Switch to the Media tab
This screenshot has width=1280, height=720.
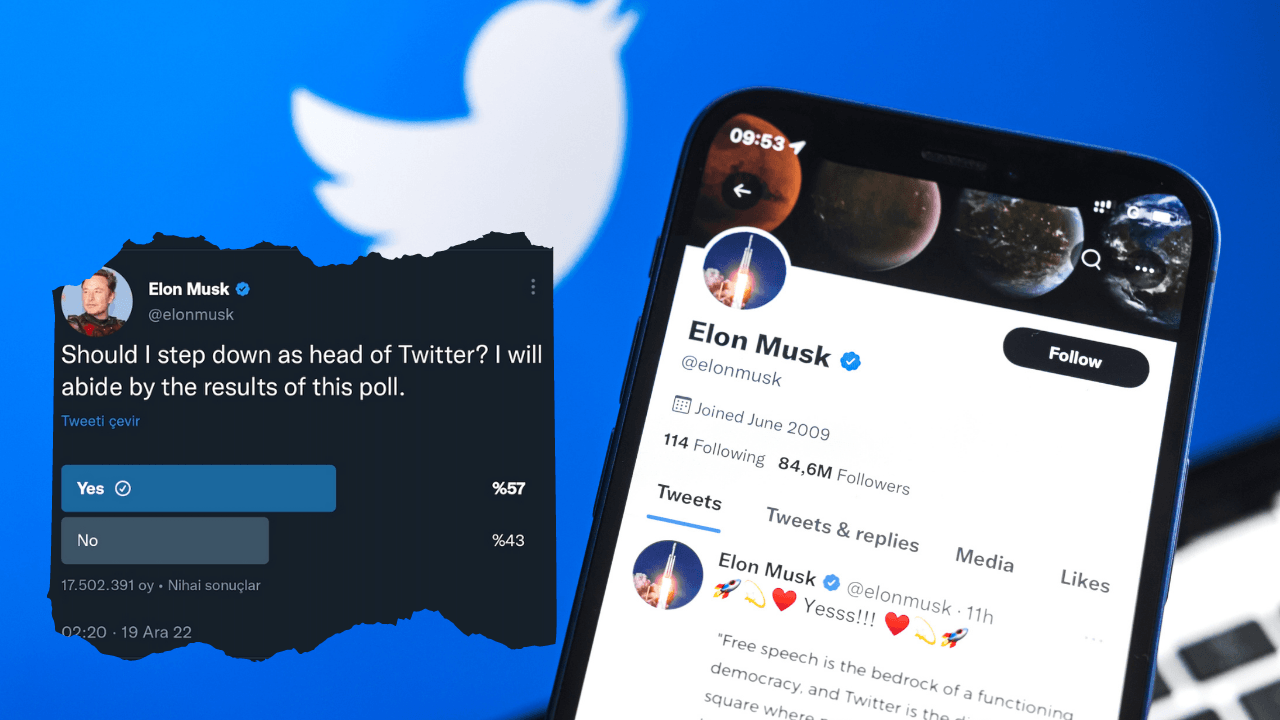[x=985, y=563]
